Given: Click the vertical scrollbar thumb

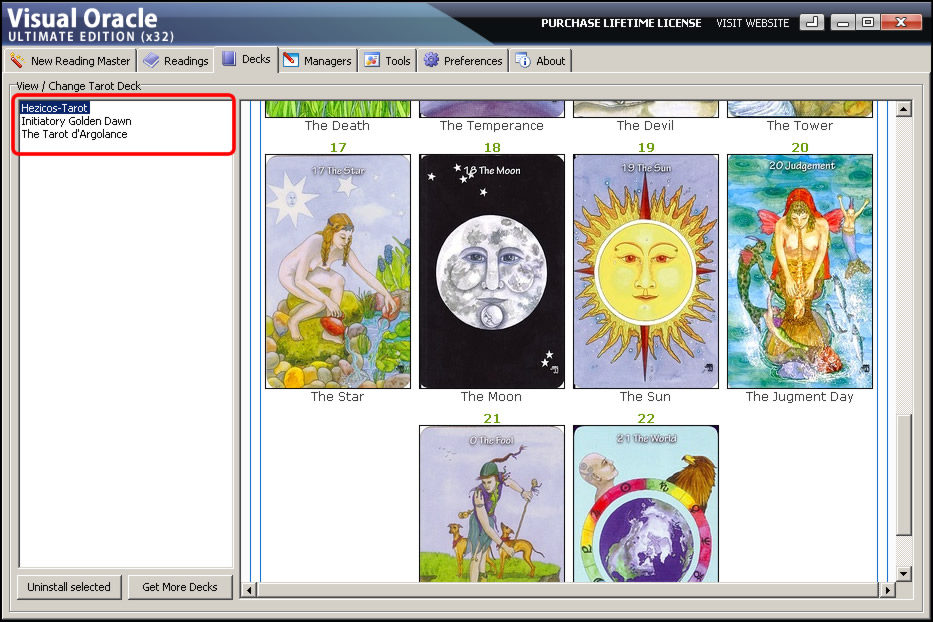Looking at the screenshot, I should click(x=904, y=475).
